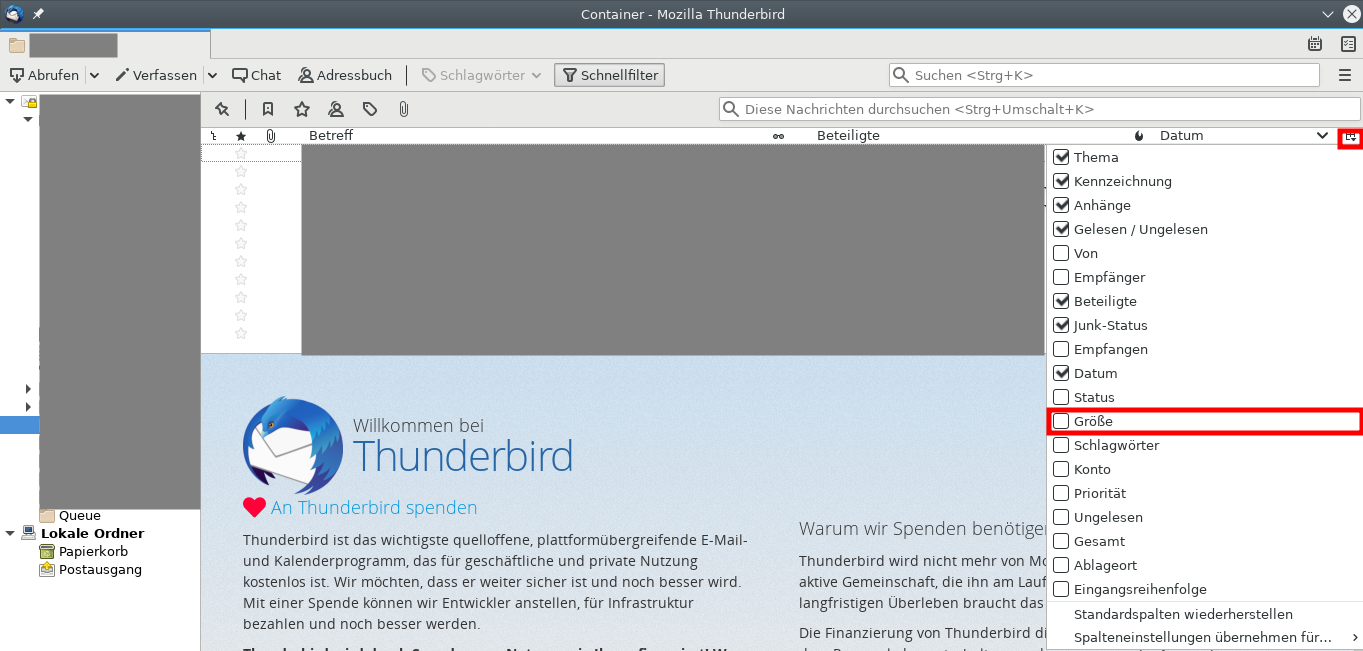Uncheck the Beteiligte column option
The image size is (1363, 651).
pos(1204,301)
